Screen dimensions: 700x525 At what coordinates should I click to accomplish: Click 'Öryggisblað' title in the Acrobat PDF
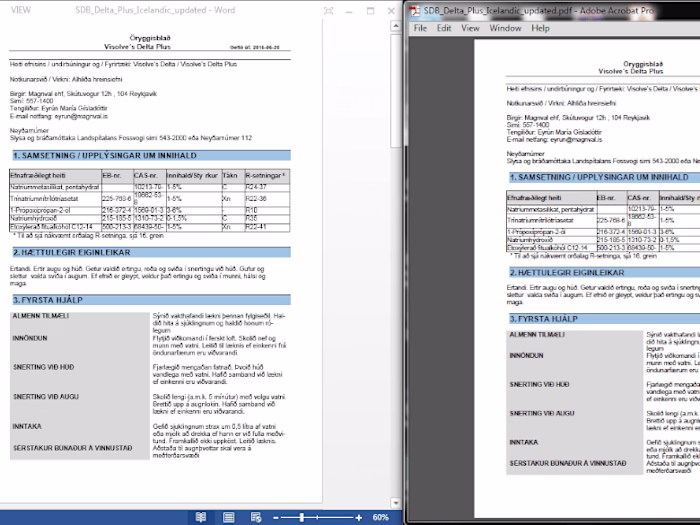643,64
